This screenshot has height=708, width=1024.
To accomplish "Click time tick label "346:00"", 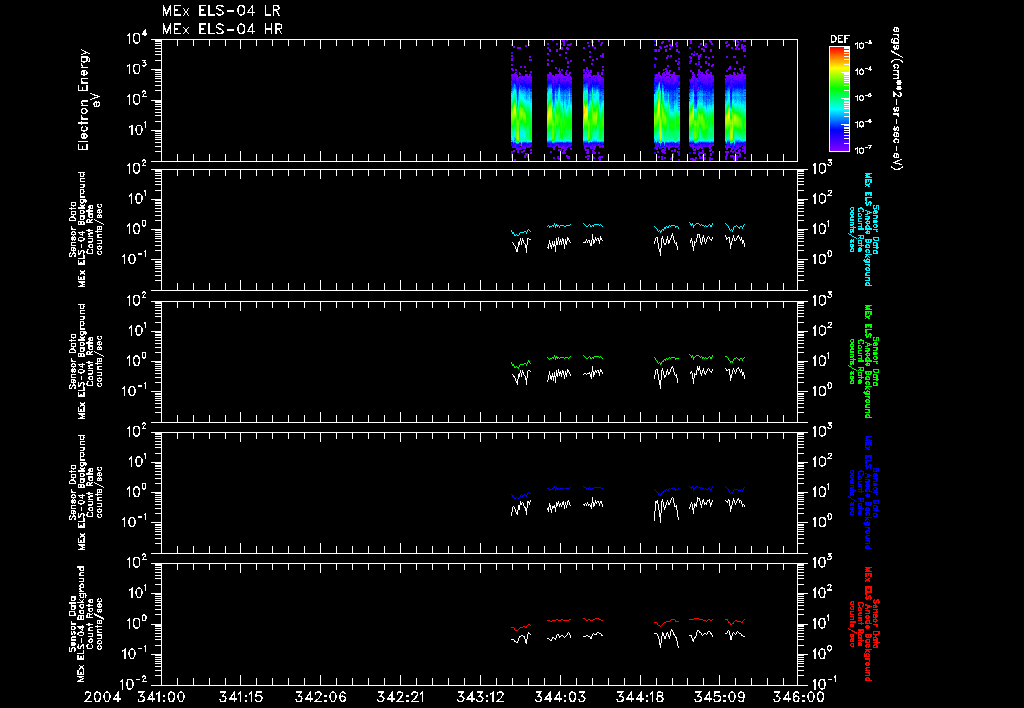I will pyautogui.click(x=798, y=698).
